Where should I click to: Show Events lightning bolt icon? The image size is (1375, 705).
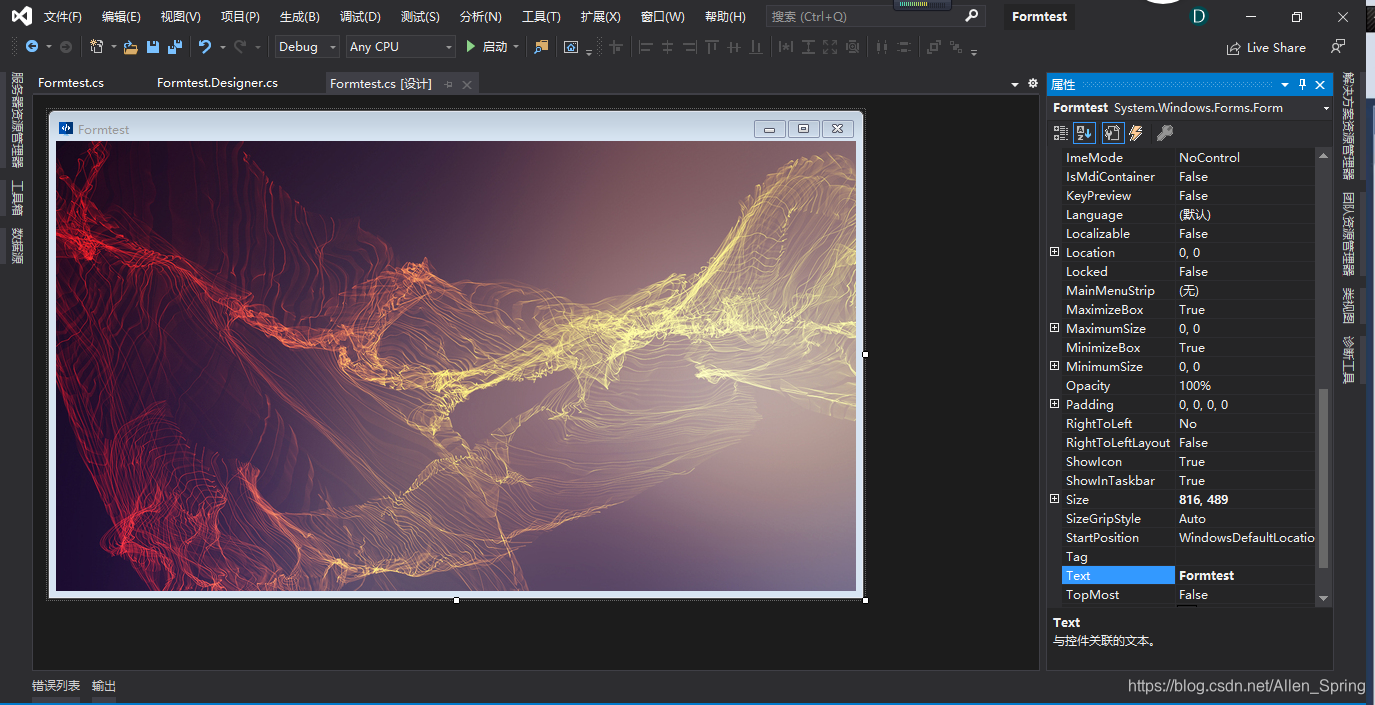[x=1136, y=133]
